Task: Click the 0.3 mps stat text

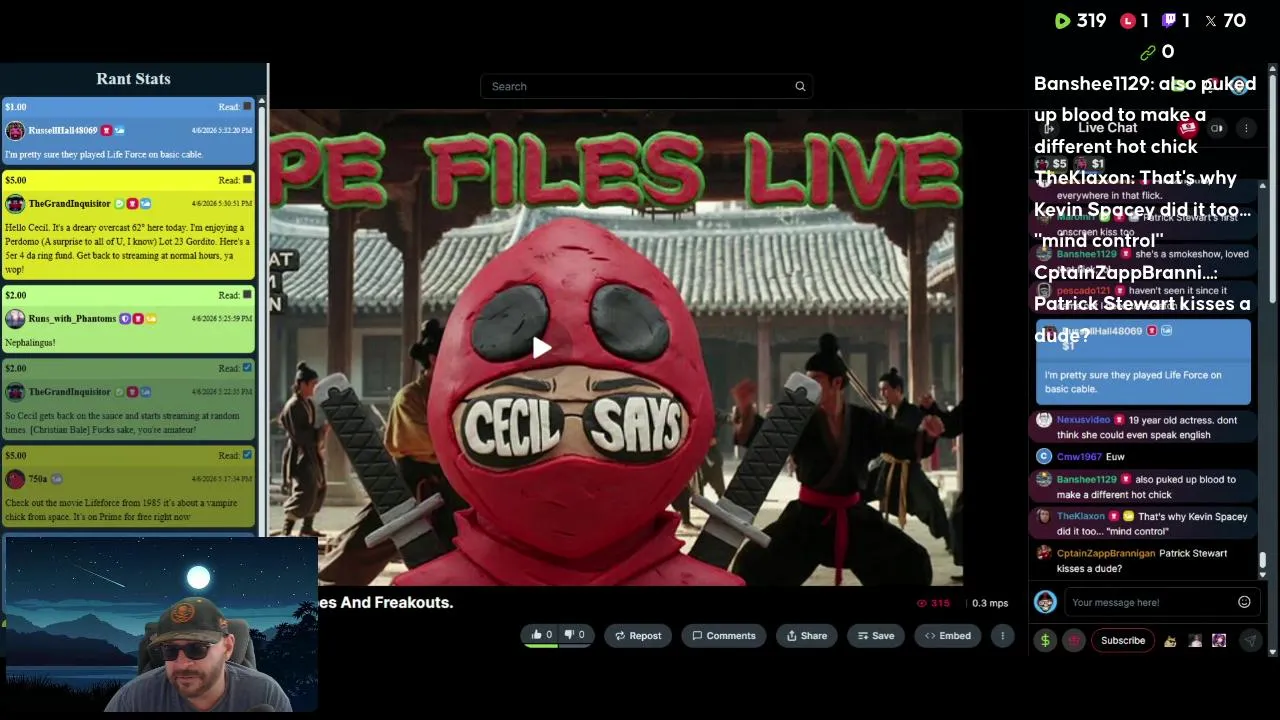Action: pyautogui.click(x=990, y=603)
